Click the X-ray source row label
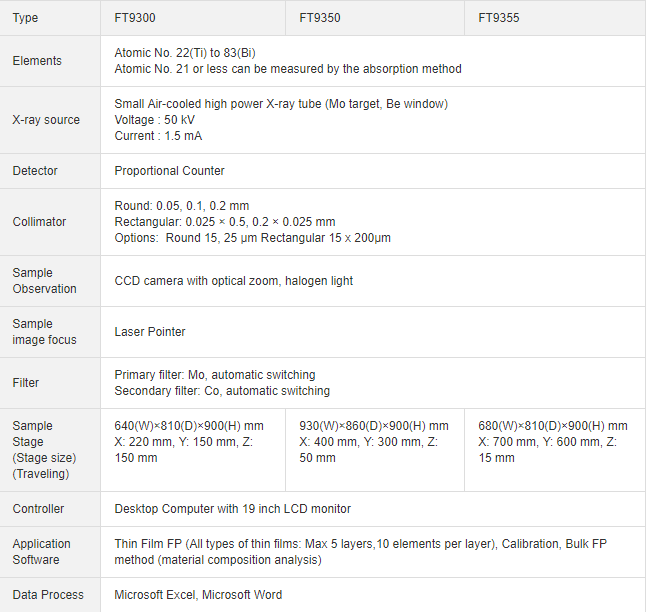 point(46,120)
